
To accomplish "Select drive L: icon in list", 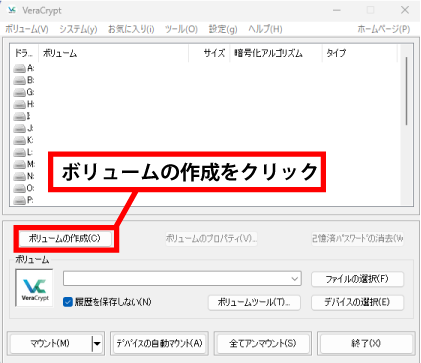I will [x=19, y=153].
